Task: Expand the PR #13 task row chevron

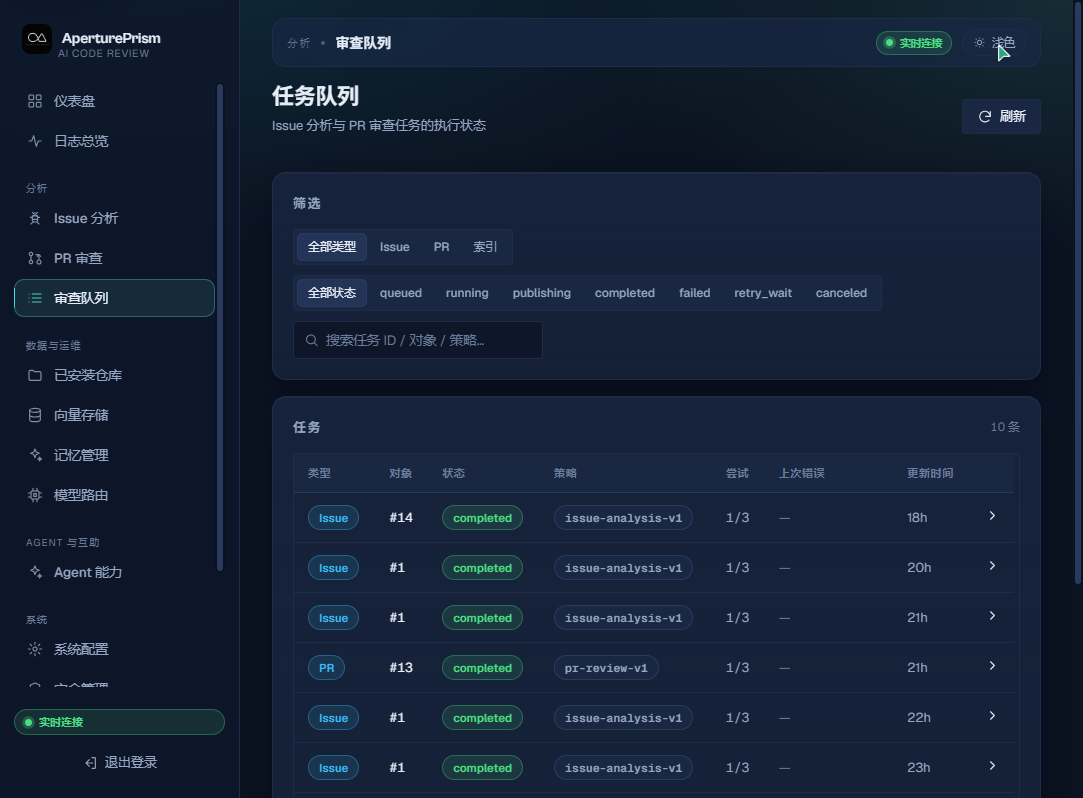Action: click(992, 666)
